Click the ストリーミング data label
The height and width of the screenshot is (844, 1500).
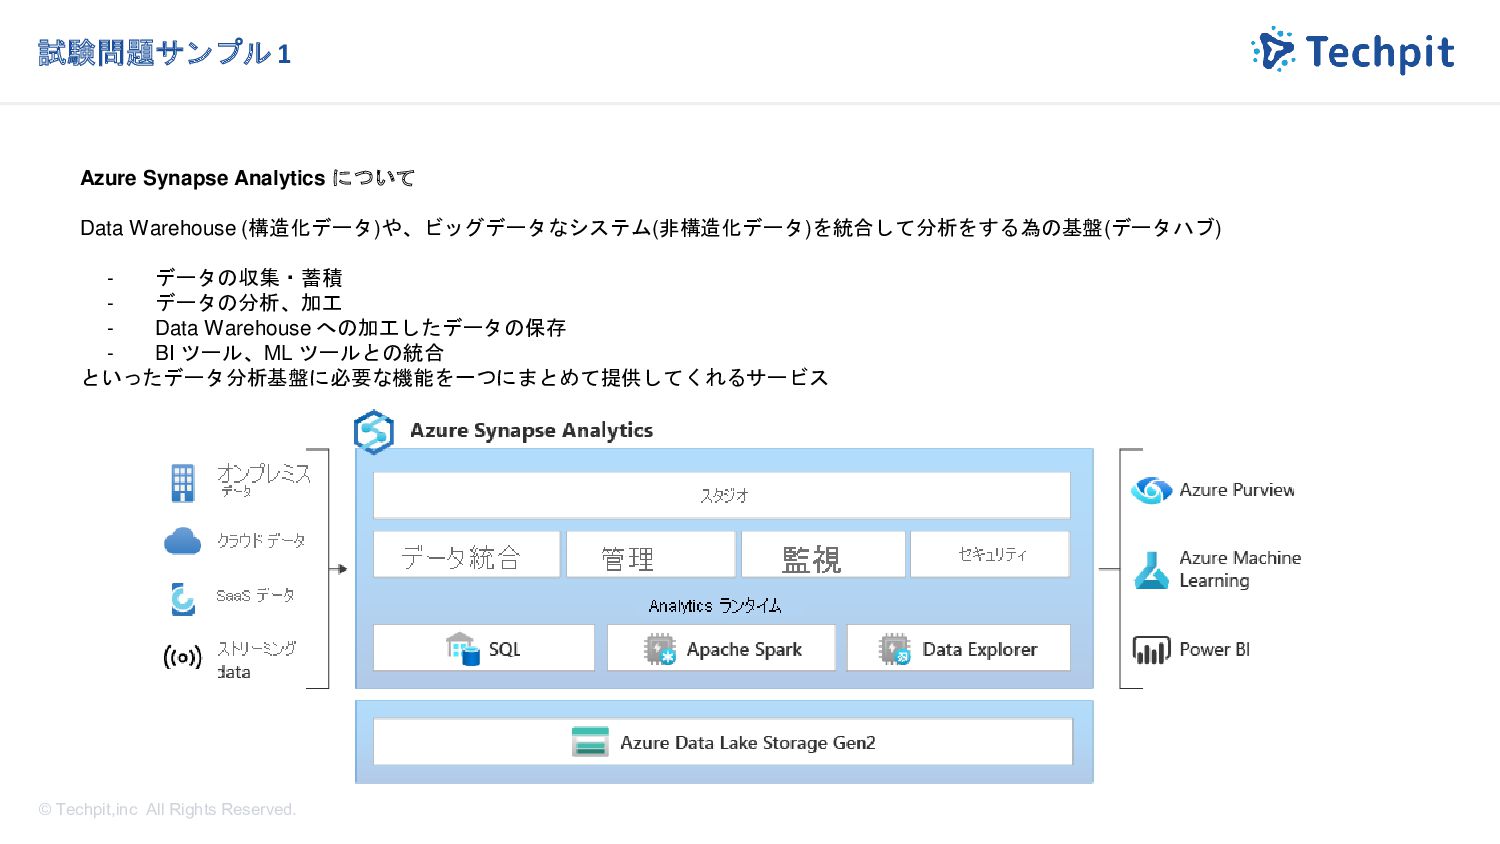coord(257,660)
